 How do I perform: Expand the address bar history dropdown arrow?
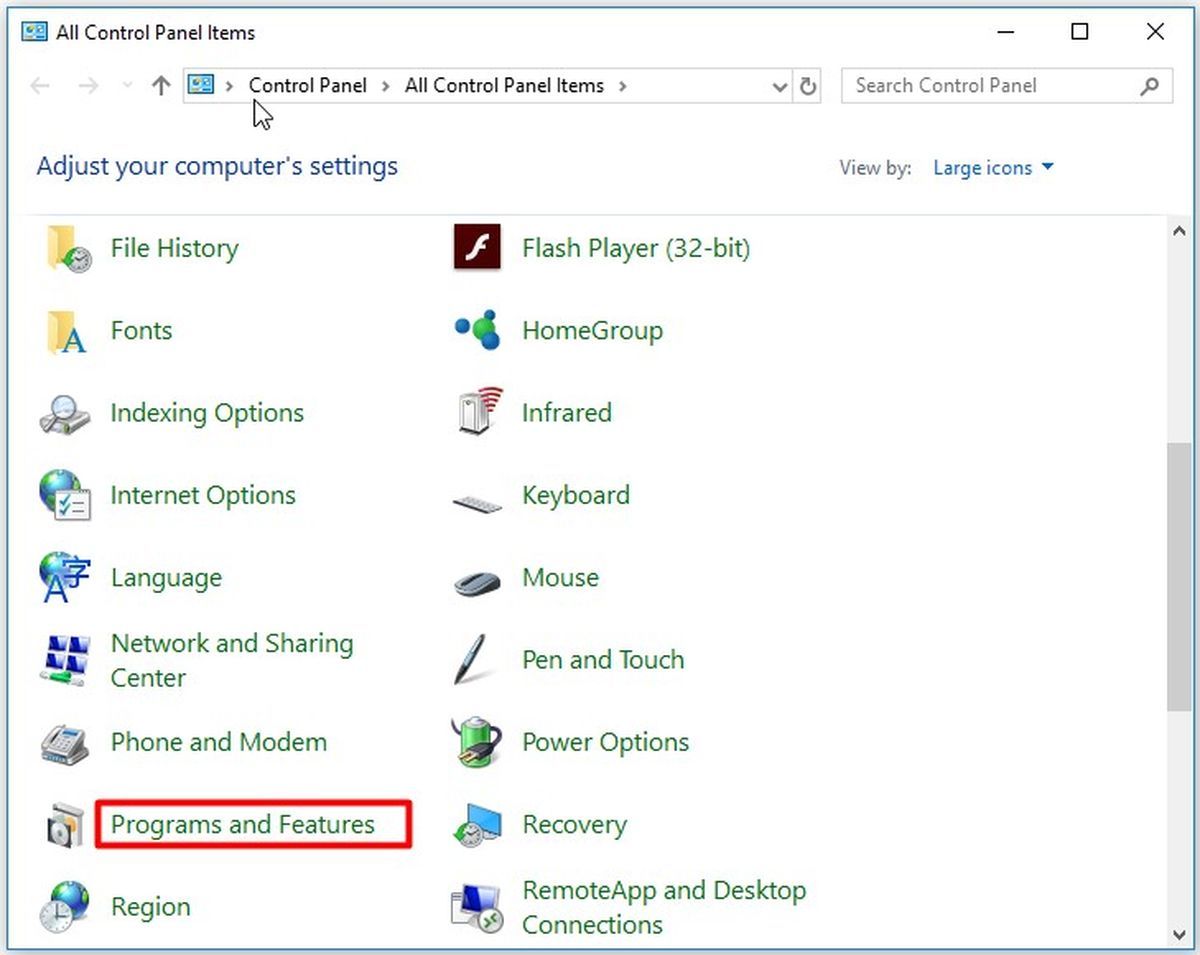781,87
